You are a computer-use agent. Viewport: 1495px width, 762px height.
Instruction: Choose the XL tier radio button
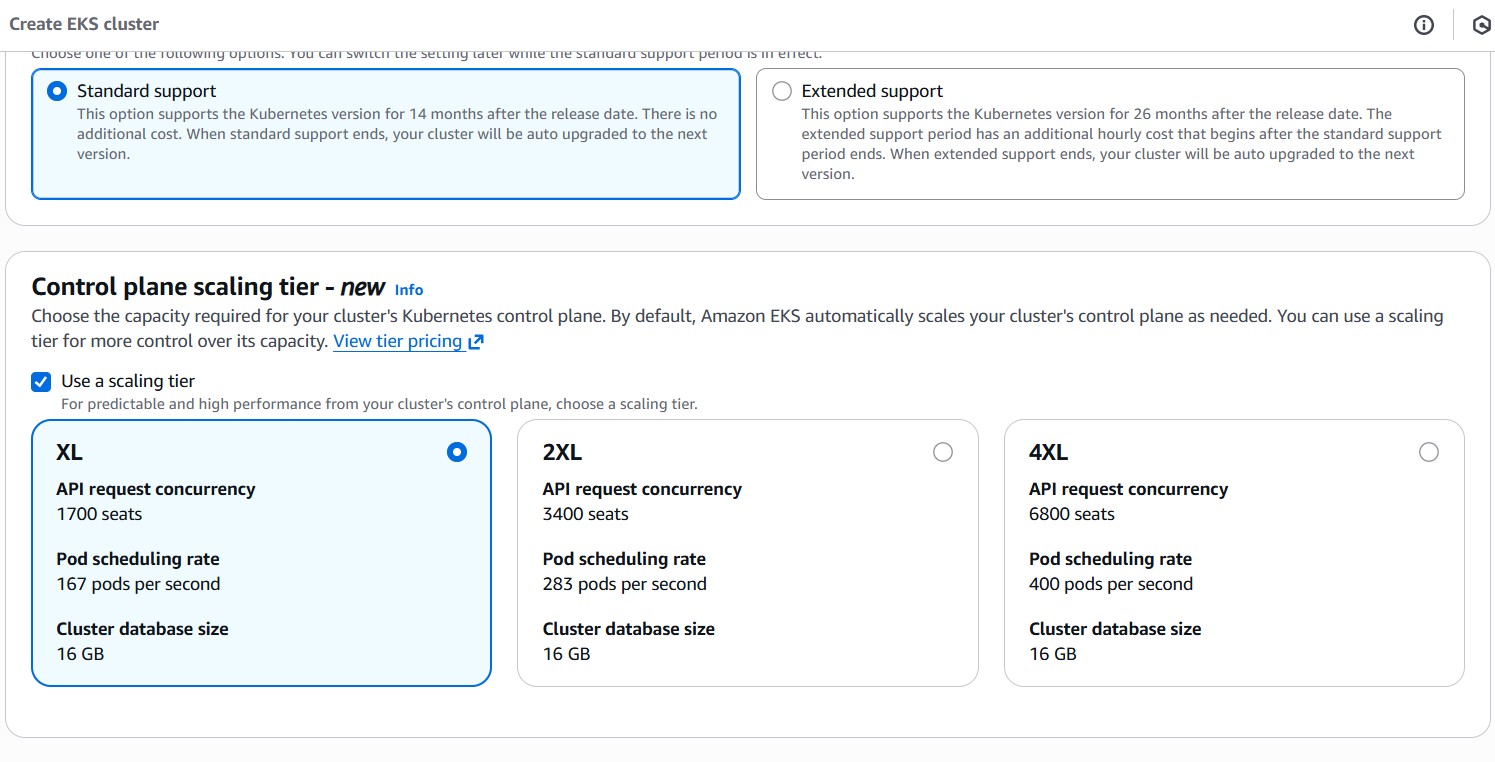(457, 452)
